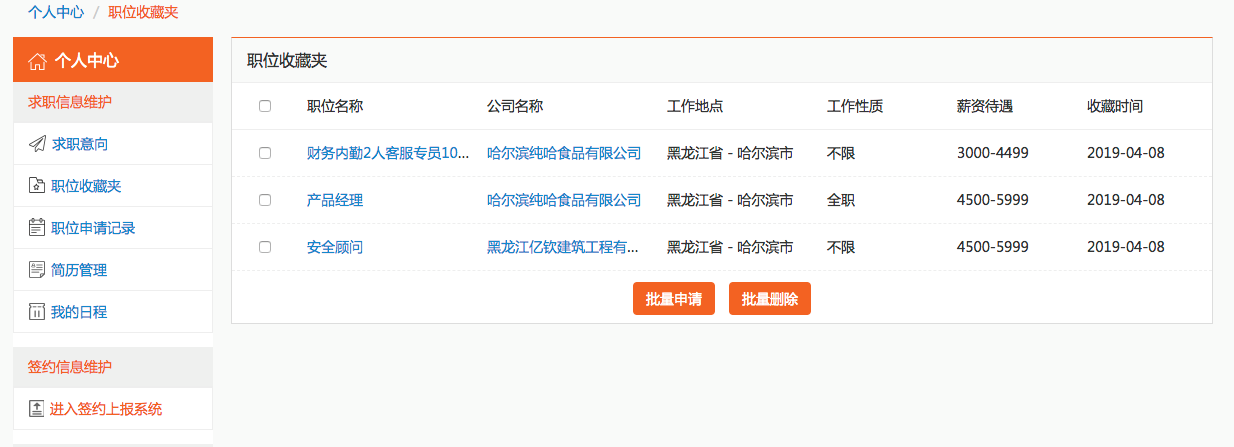Click the paper plane icon beside 求职意向
Viewport: 1234px width, 447px height.
click(37, 144)
